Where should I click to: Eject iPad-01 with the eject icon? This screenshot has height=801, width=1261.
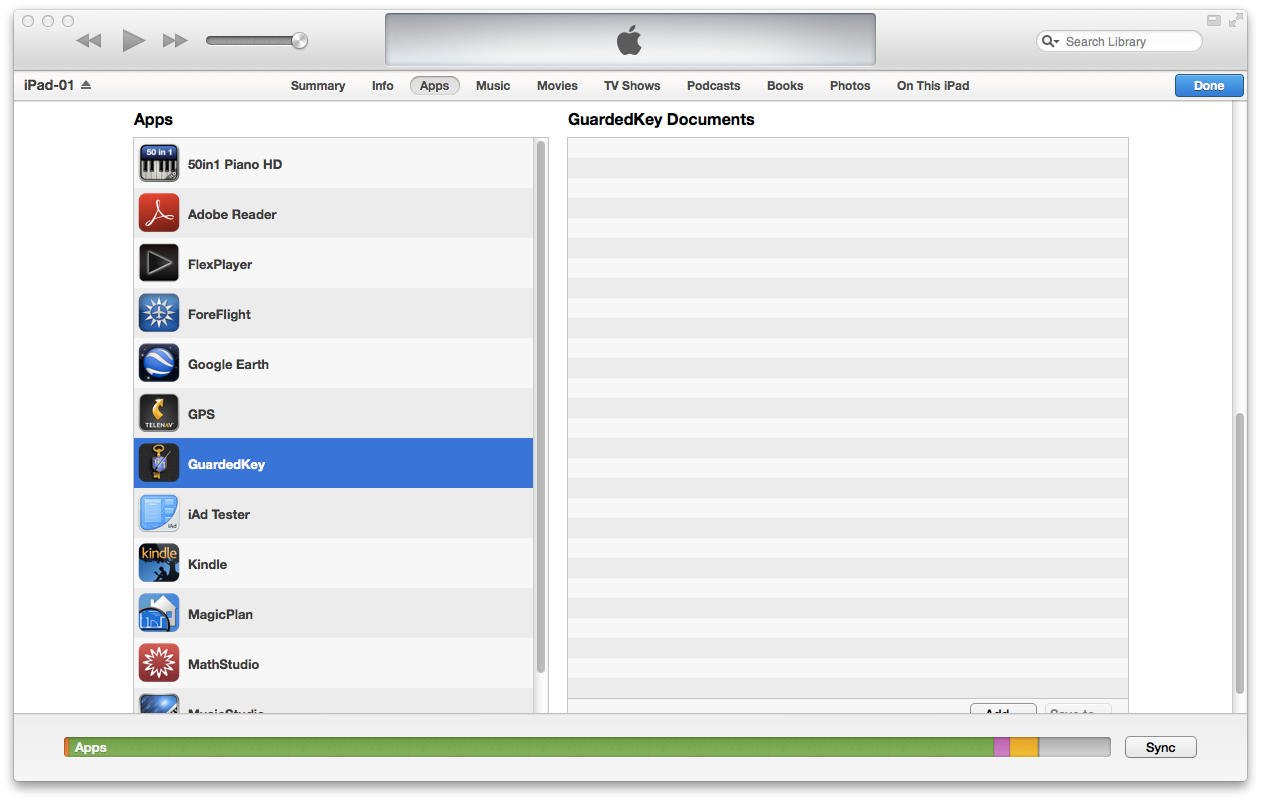coord(86,85)
